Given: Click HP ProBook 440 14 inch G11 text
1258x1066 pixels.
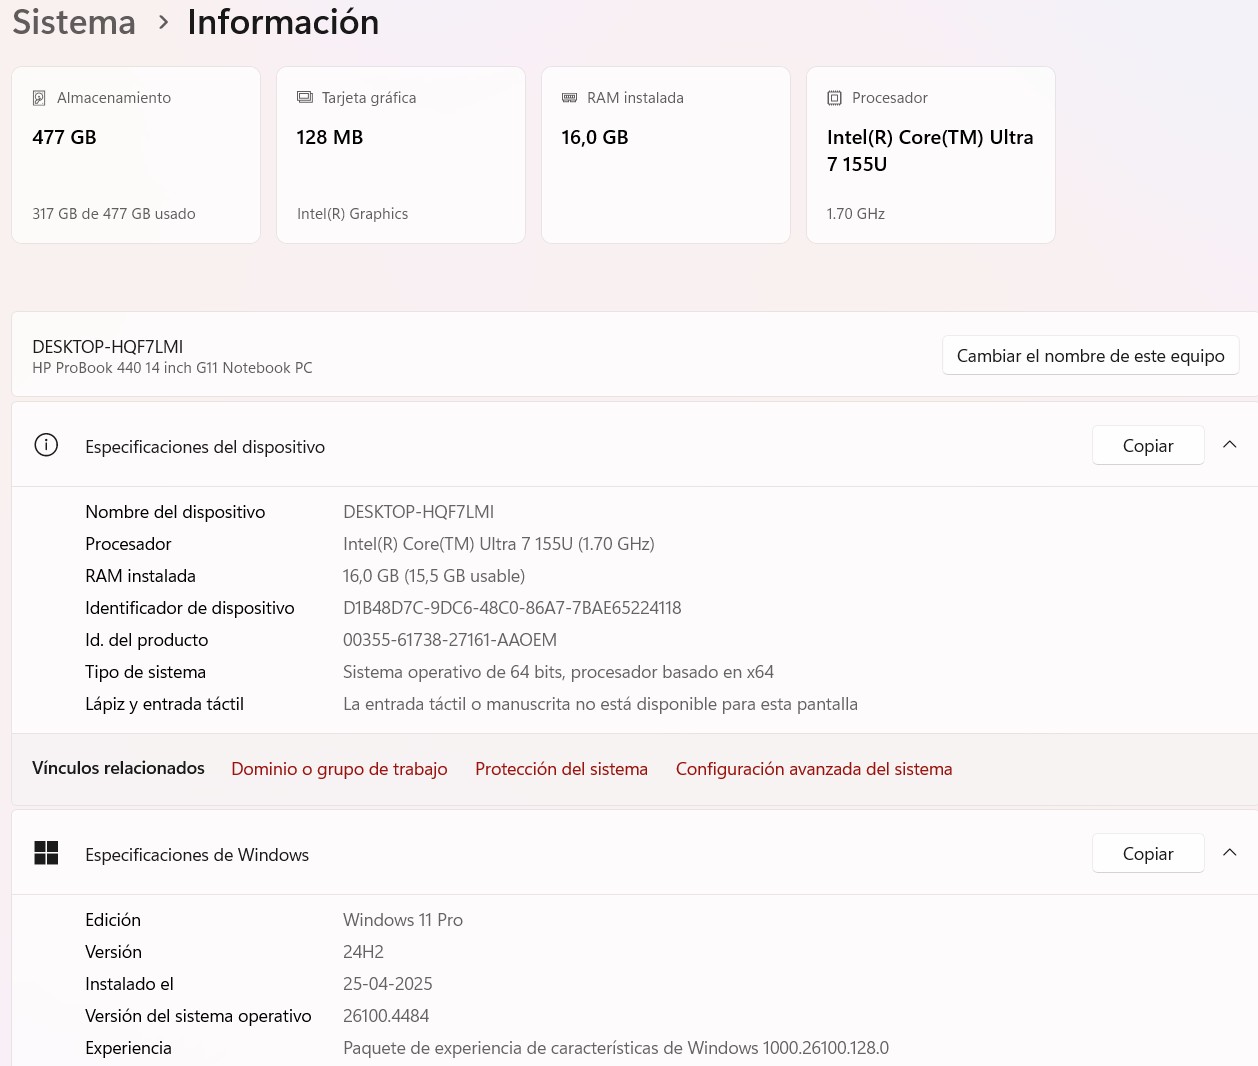Looking at the screenshot, I should (x=172, y=368).
